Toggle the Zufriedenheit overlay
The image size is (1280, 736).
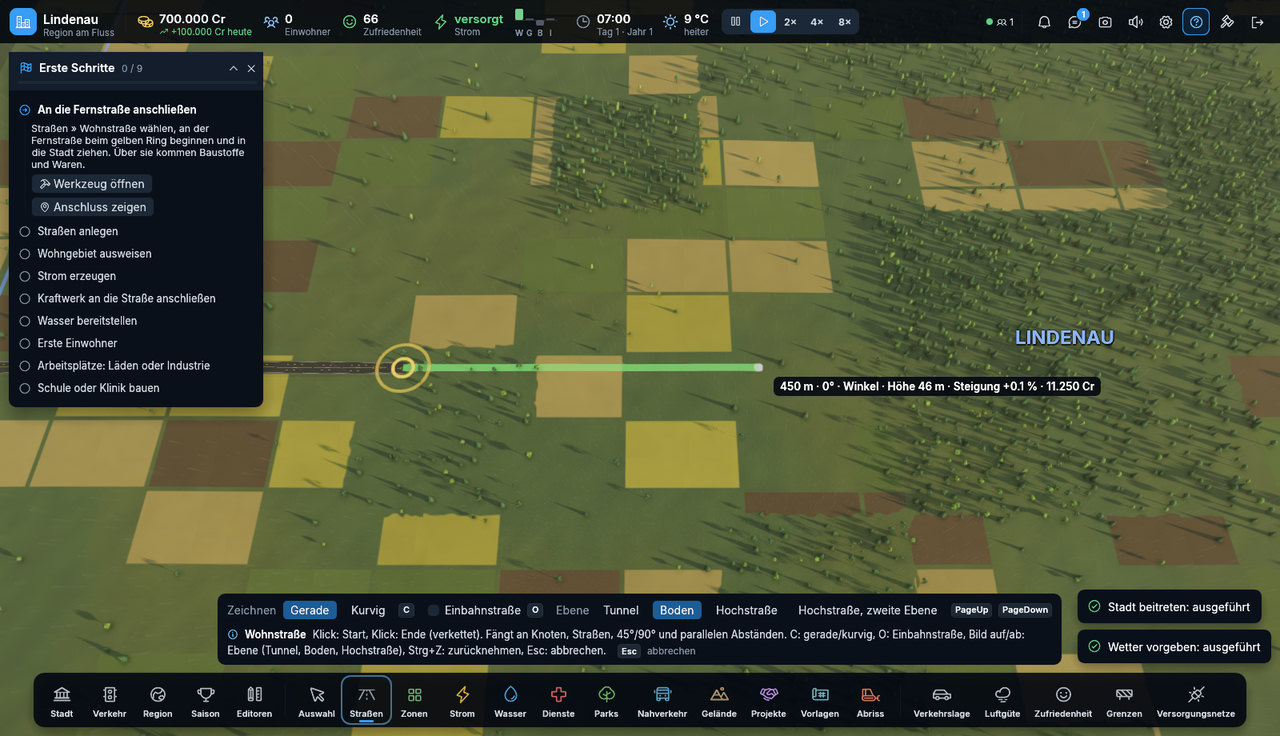tap(1063, 701)
